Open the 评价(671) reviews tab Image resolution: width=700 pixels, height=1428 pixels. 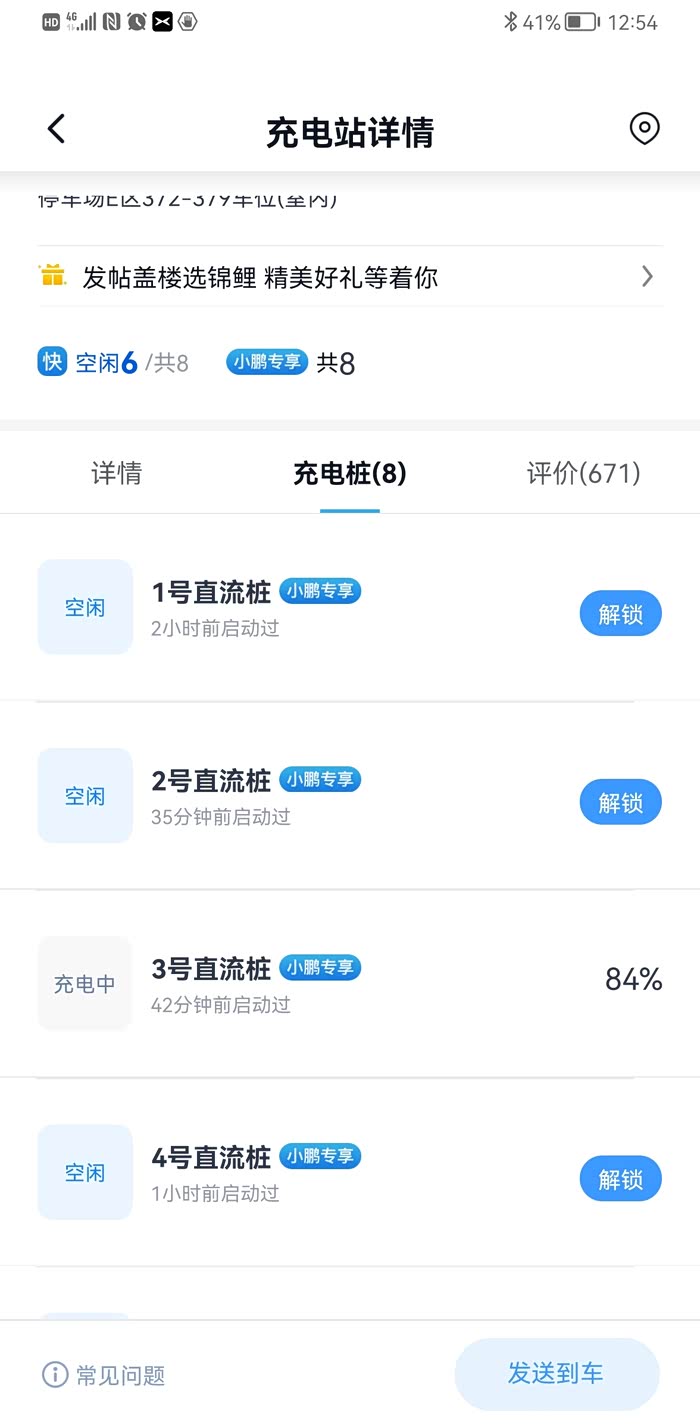pos(583,473)
